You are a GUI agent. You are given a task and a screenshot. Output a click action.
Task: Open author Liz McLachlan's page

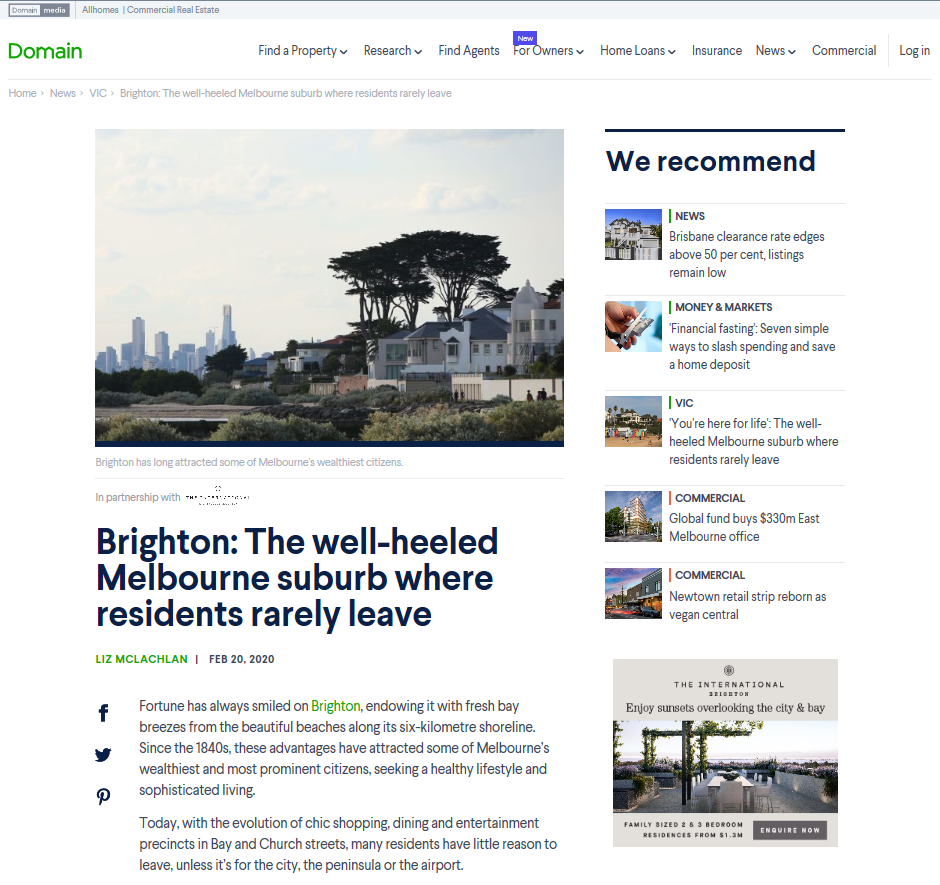pyautogui.click(x=141, y=659)
